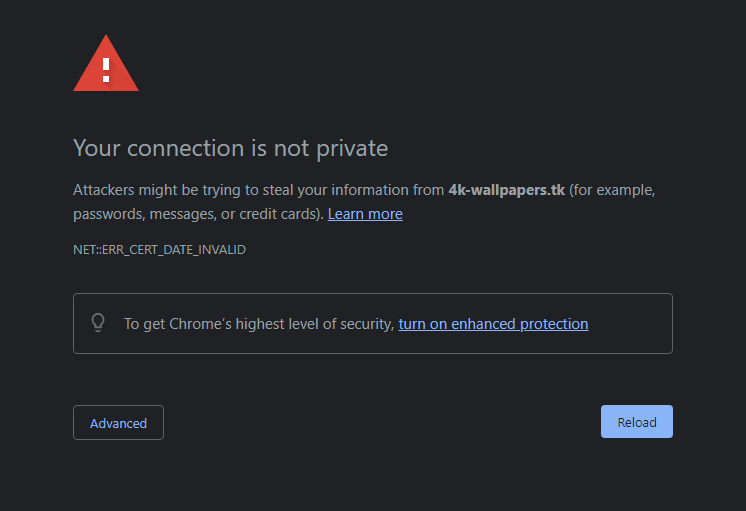The width and height of the screenshot is (746, 511).
Task: Open the Learn more link
Action: 365,214
